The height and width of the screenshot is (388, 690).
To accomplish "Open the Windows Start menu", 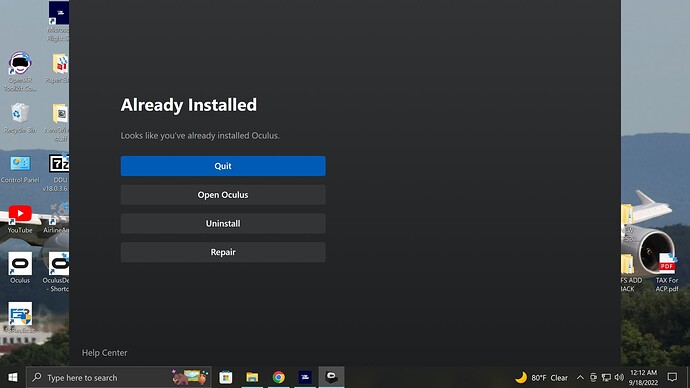I will pyautogui.click(x=13, y=377).
